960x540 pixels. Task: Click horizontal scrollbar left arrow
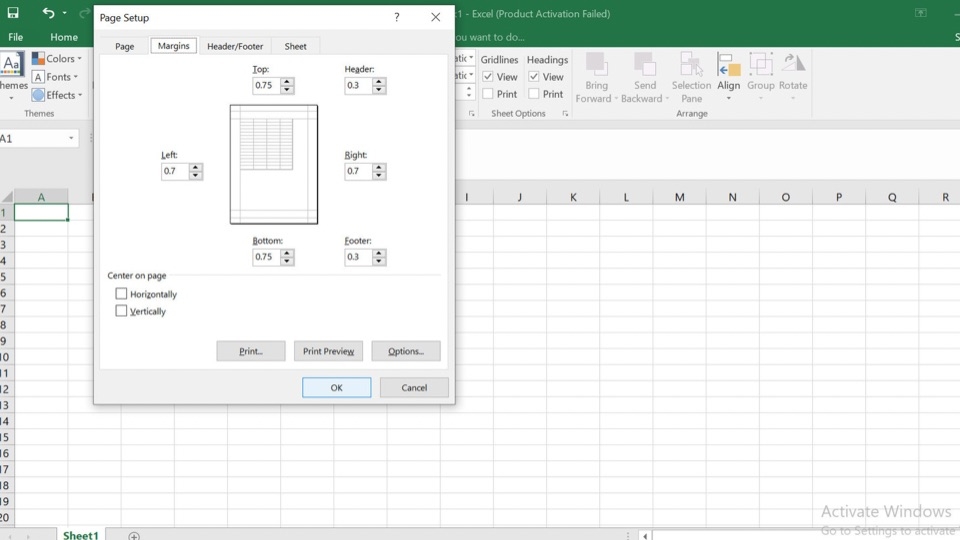[x=645, y=536]
